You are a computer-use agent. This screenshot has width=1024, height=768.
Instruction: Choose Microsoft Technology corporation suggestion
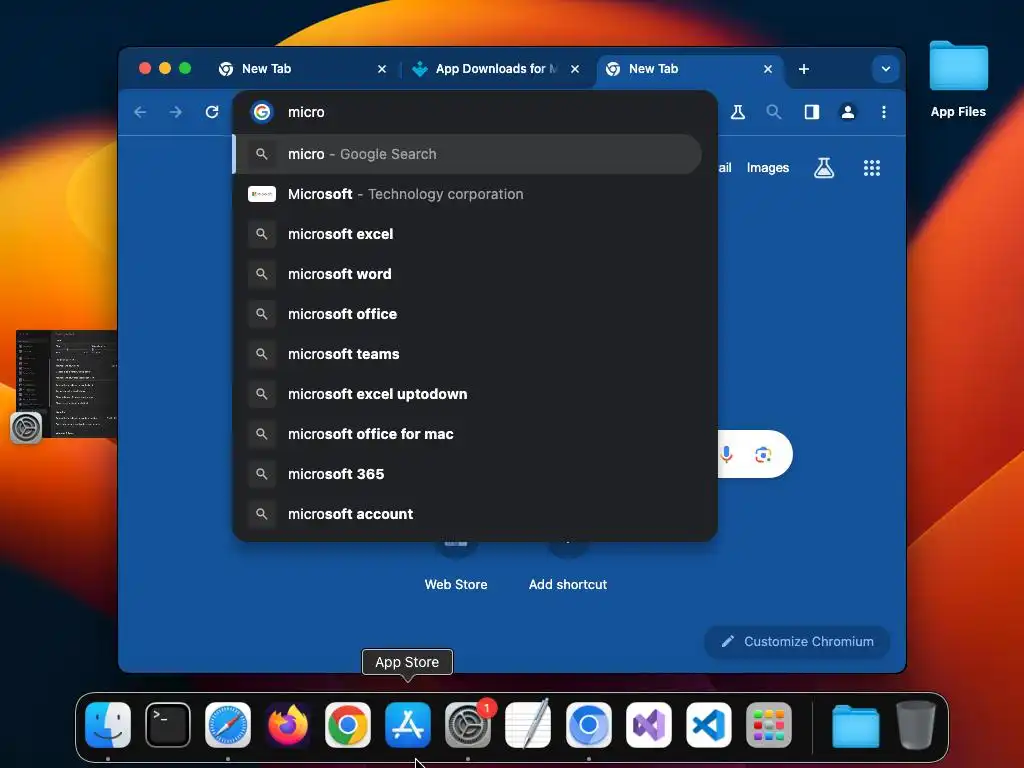(468, 194)
